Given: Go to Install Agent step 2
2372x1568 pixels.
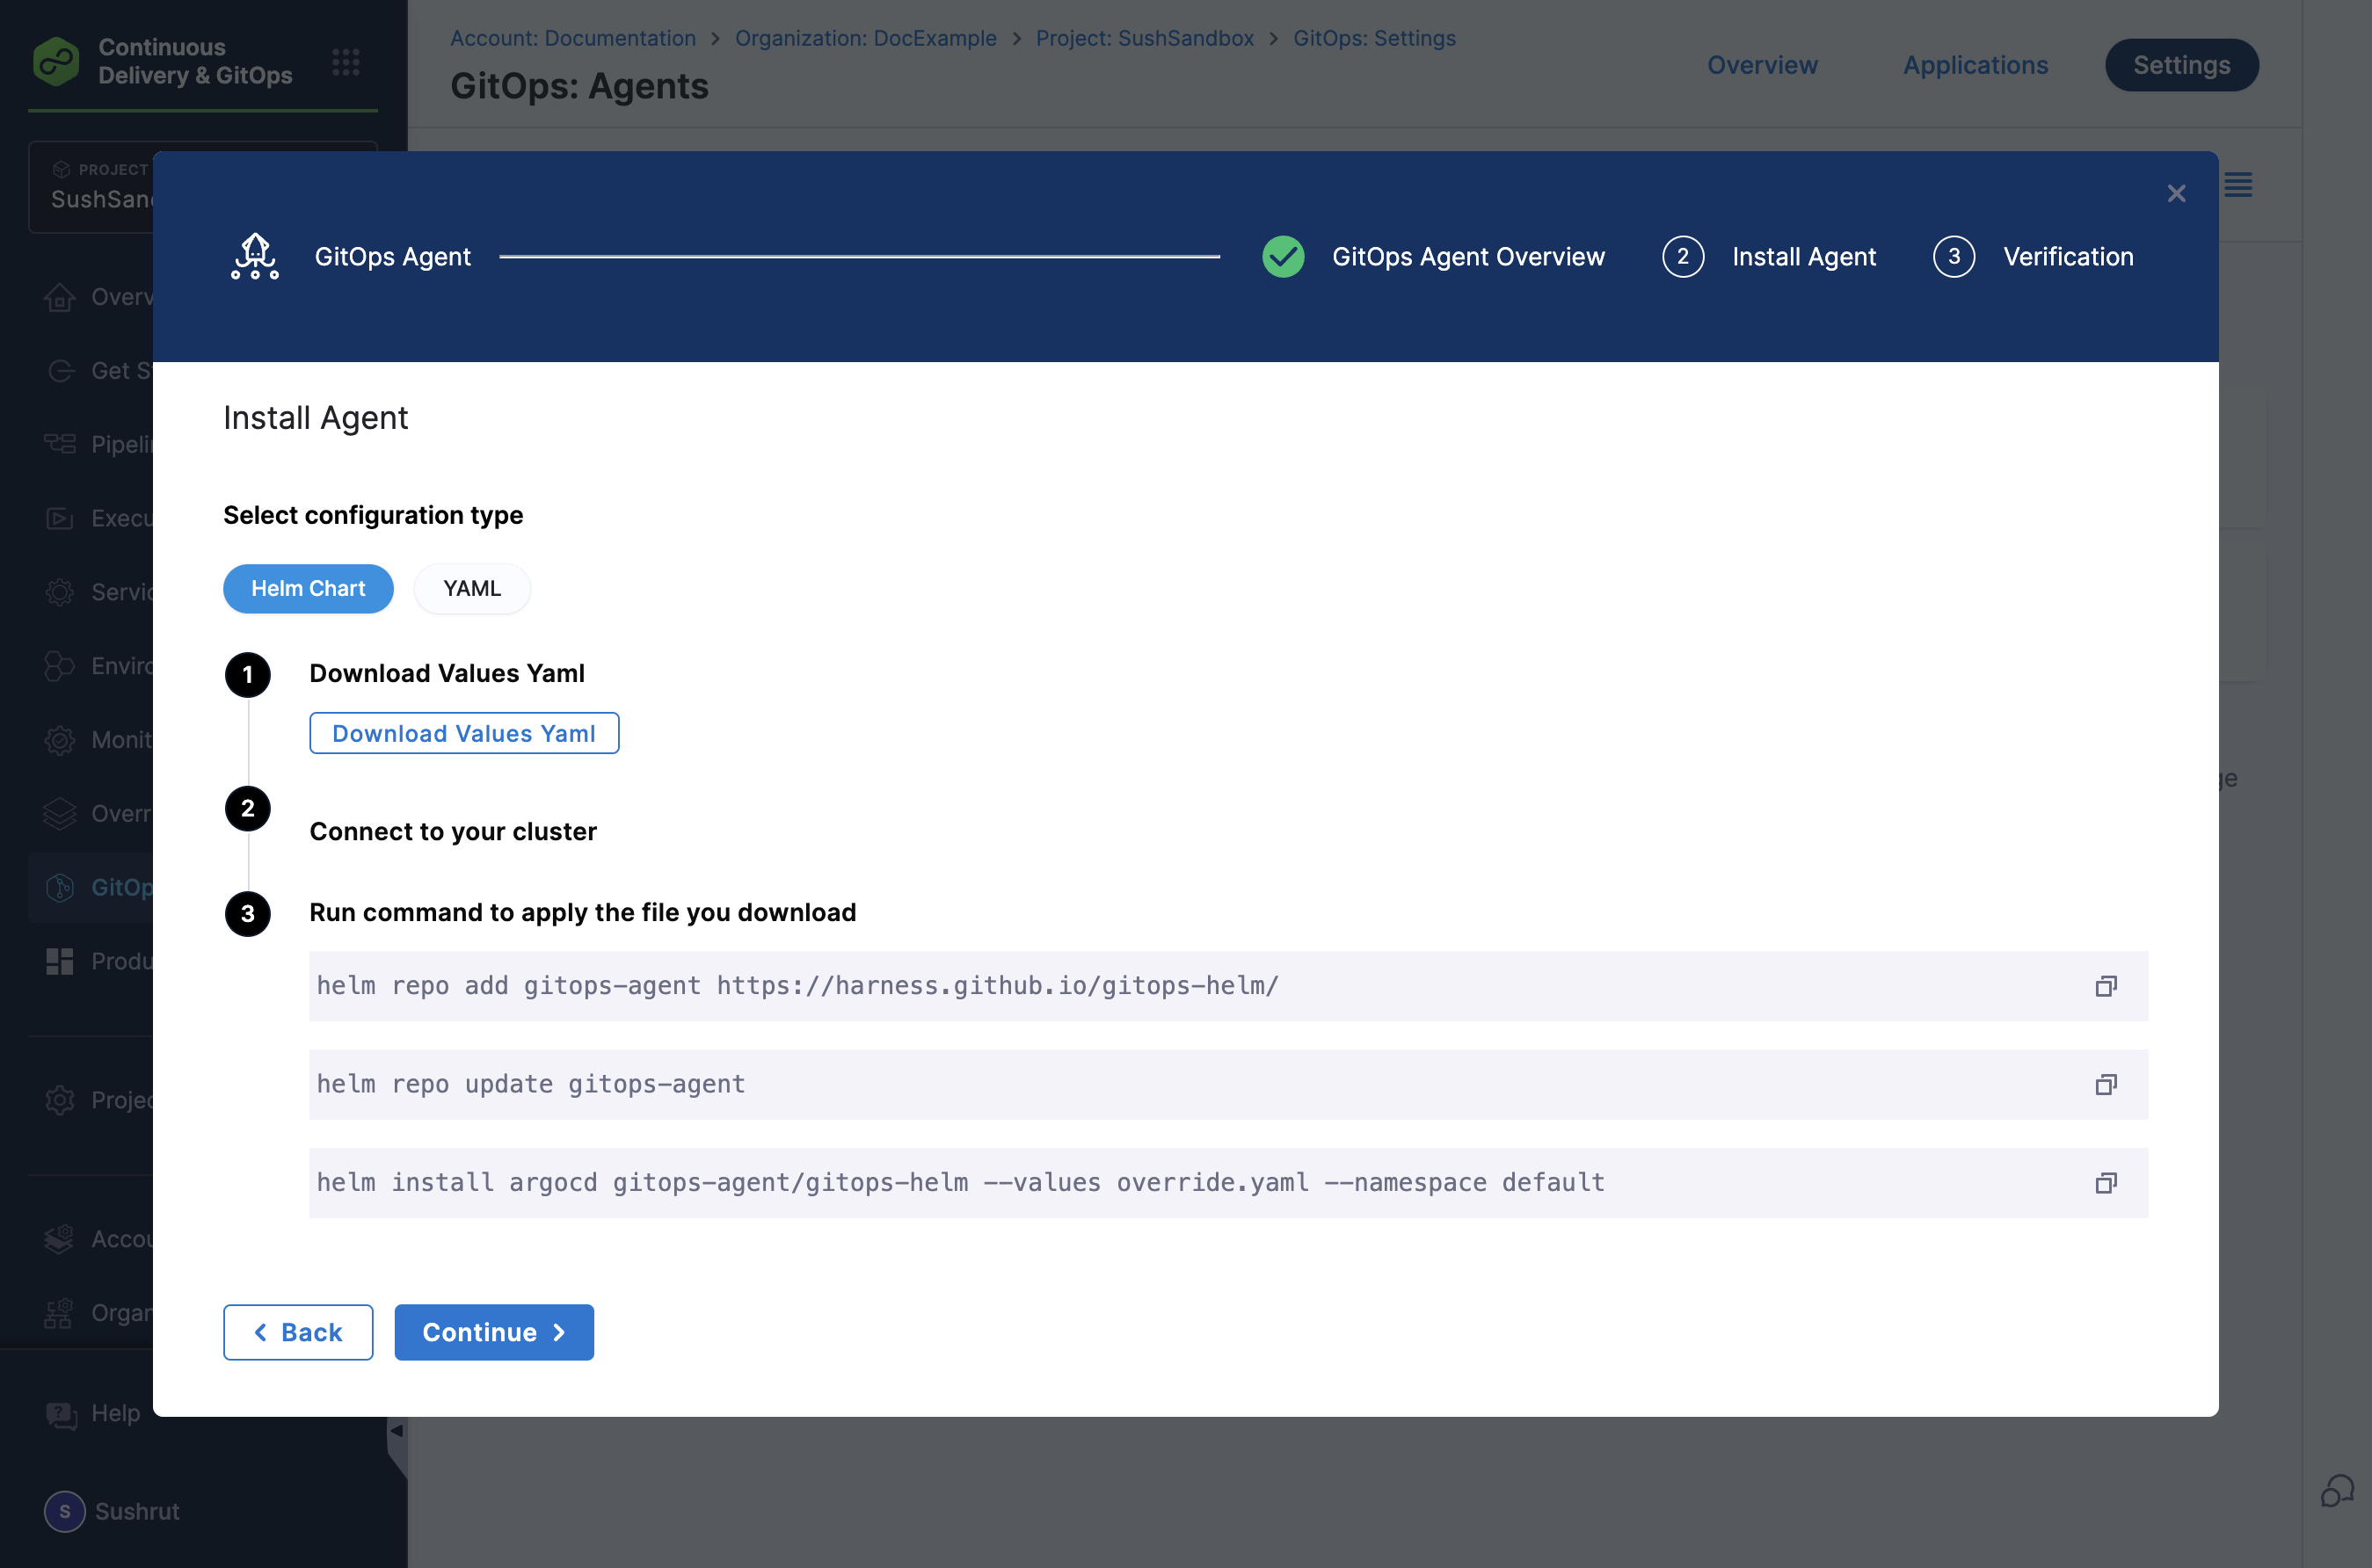Looking at the screenshot, I should coord(1769,257).
